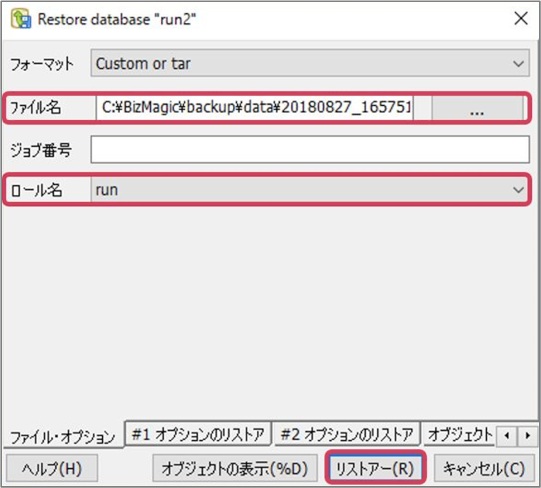
Task: Click the ヘルプ(H) button
Action: [52, 468]
